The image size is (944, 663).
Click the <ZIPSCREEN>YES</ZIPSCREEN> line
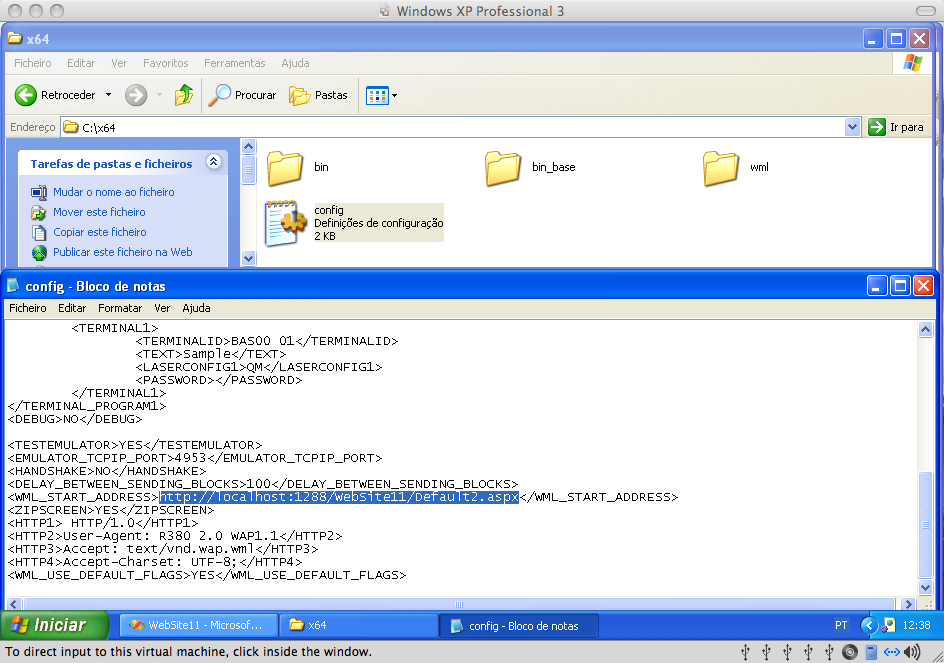pyautogui.click(x=111, y=510)
